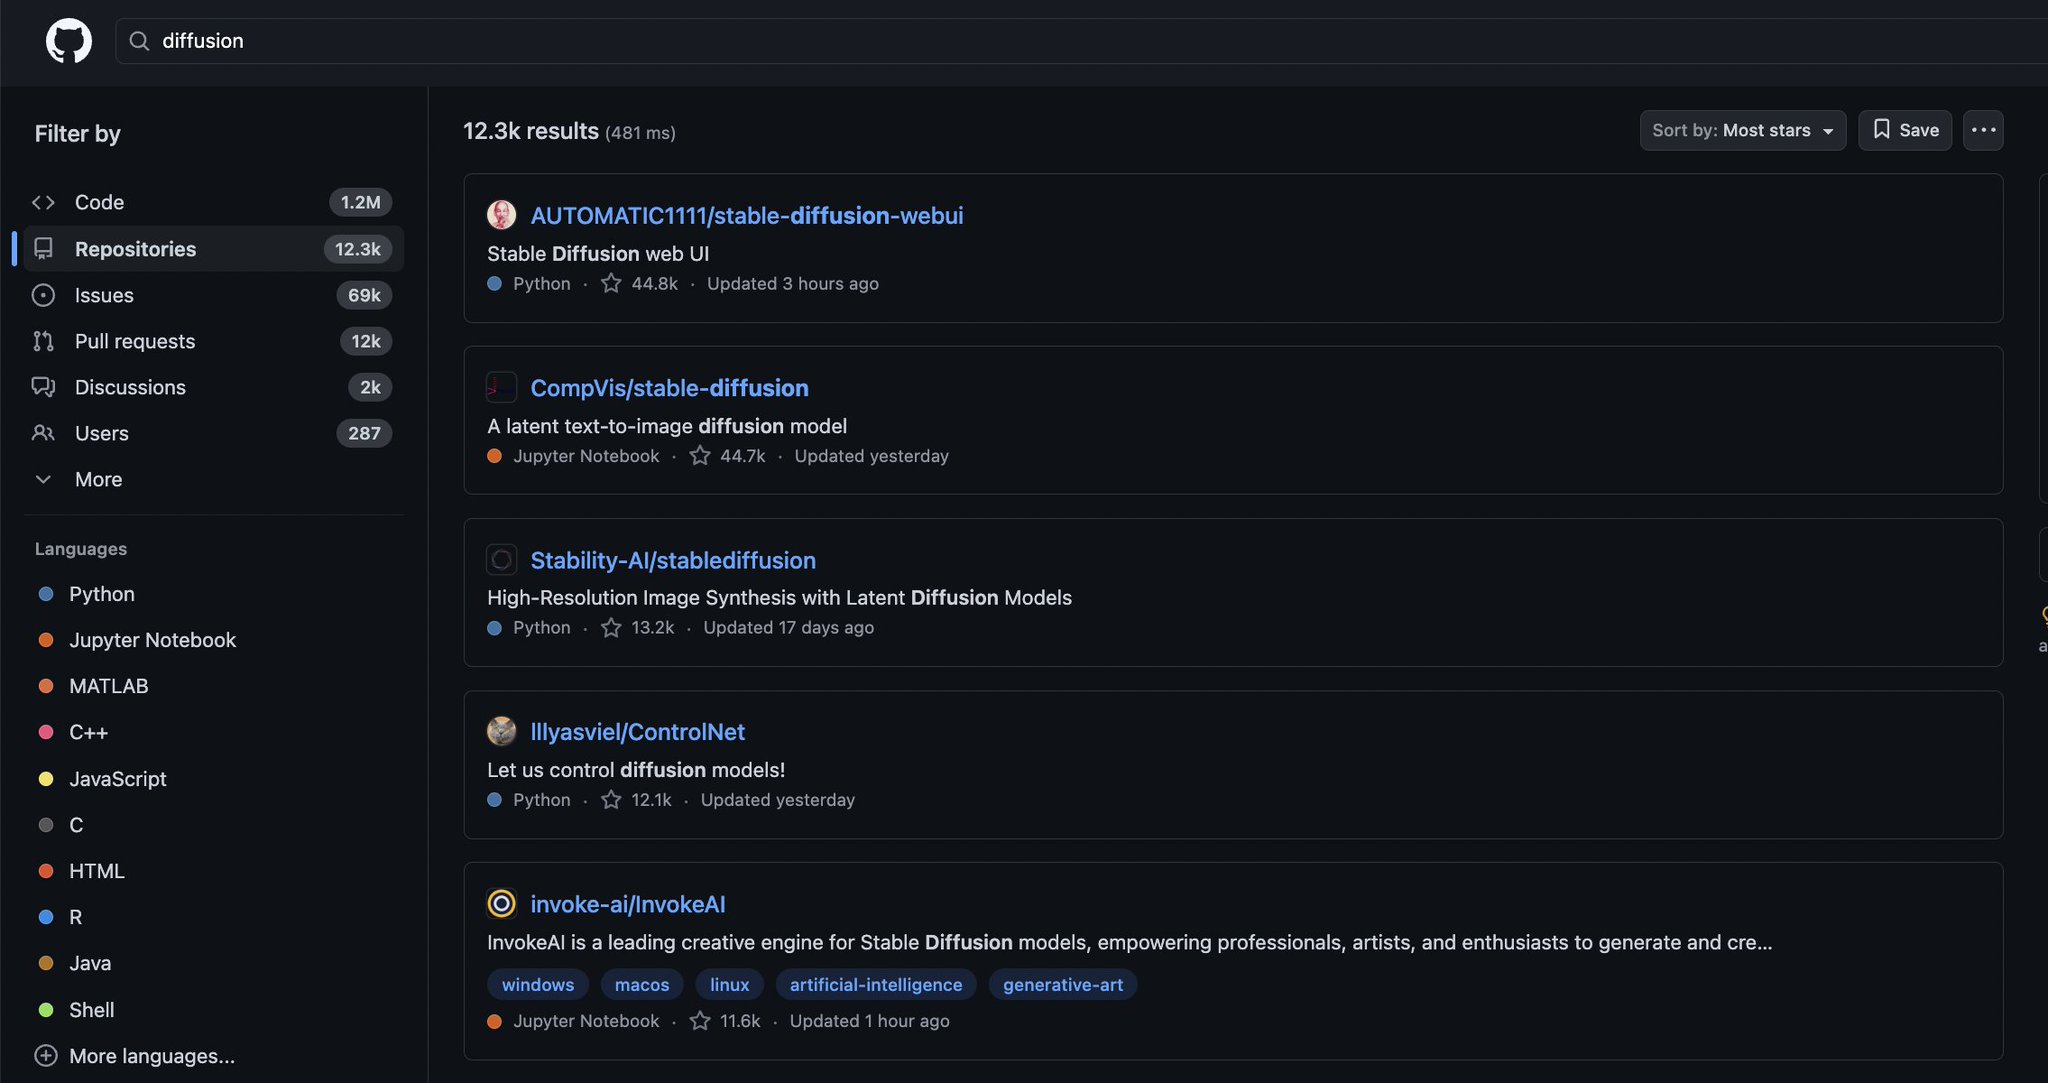The height and width of the screenshot is (1083, 2048).
Task: Click the Pull requests filter icon
Action: point(44,341)
